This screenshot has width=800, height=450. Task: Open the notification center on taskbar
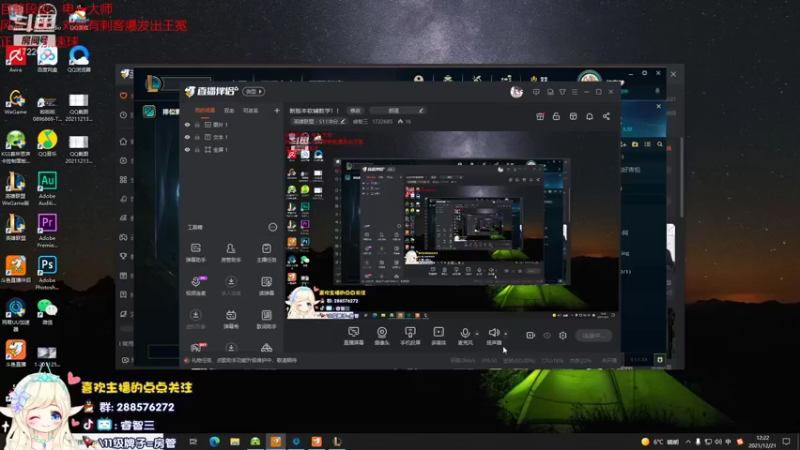(786, 441)
